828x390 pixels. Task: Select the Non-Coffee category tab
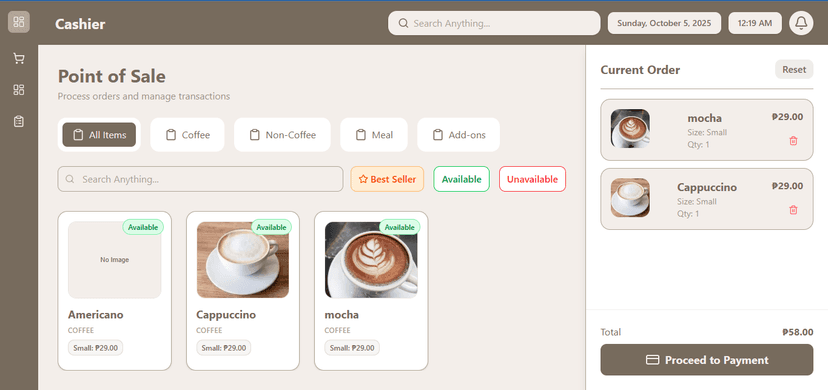(283, 135)
